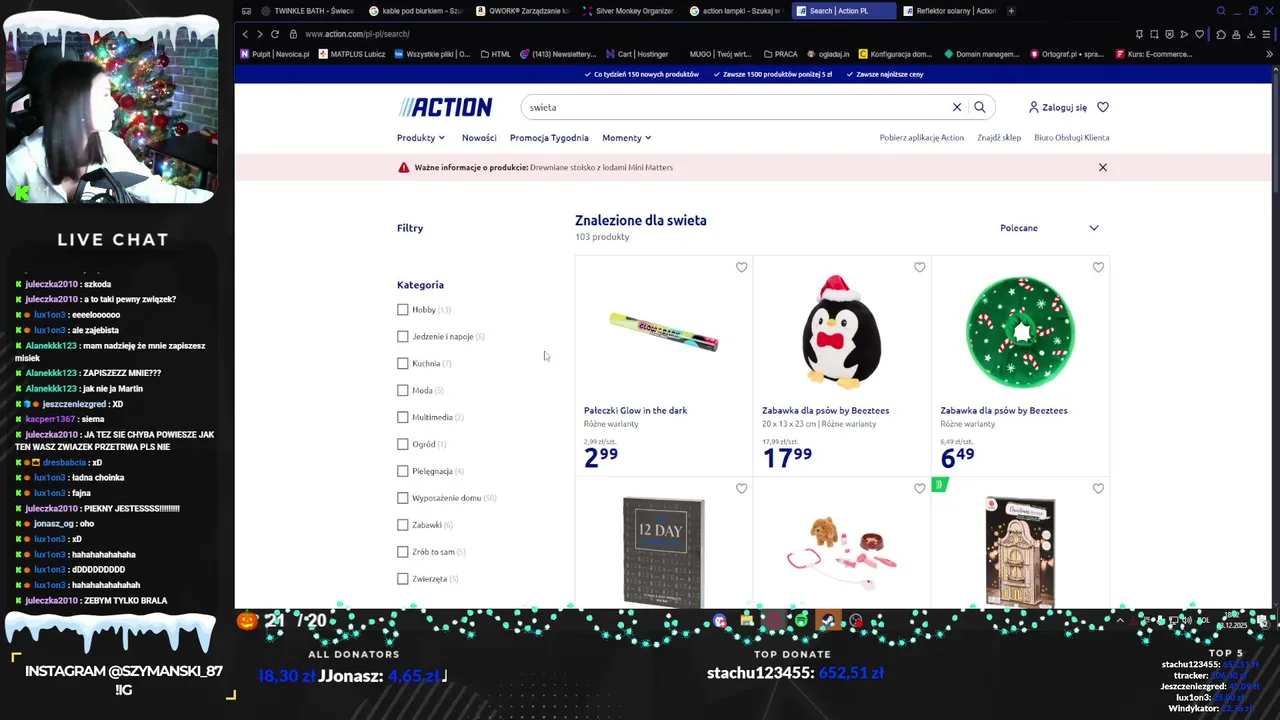Expand the Momenty menu
This screenshot has width=1280, height=720.
point(626,138)
